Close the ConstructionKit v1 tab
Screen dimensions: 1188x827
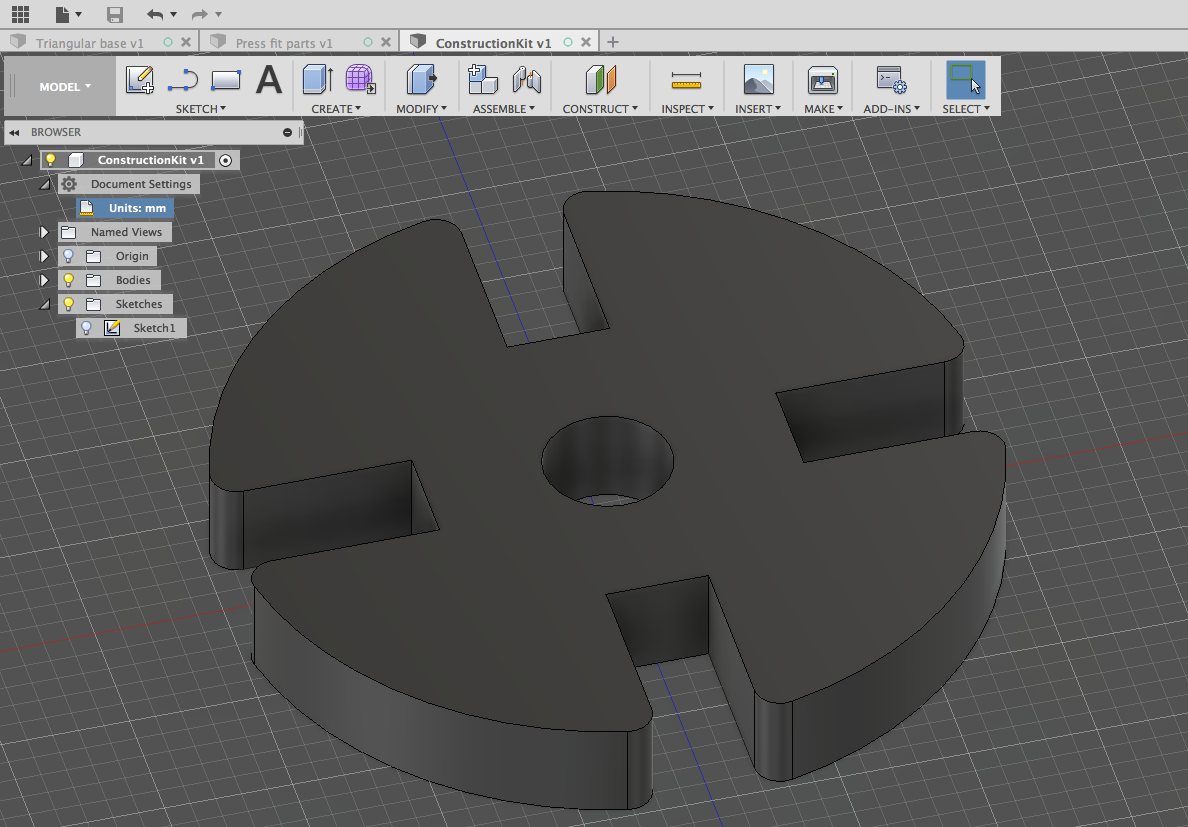586,42
